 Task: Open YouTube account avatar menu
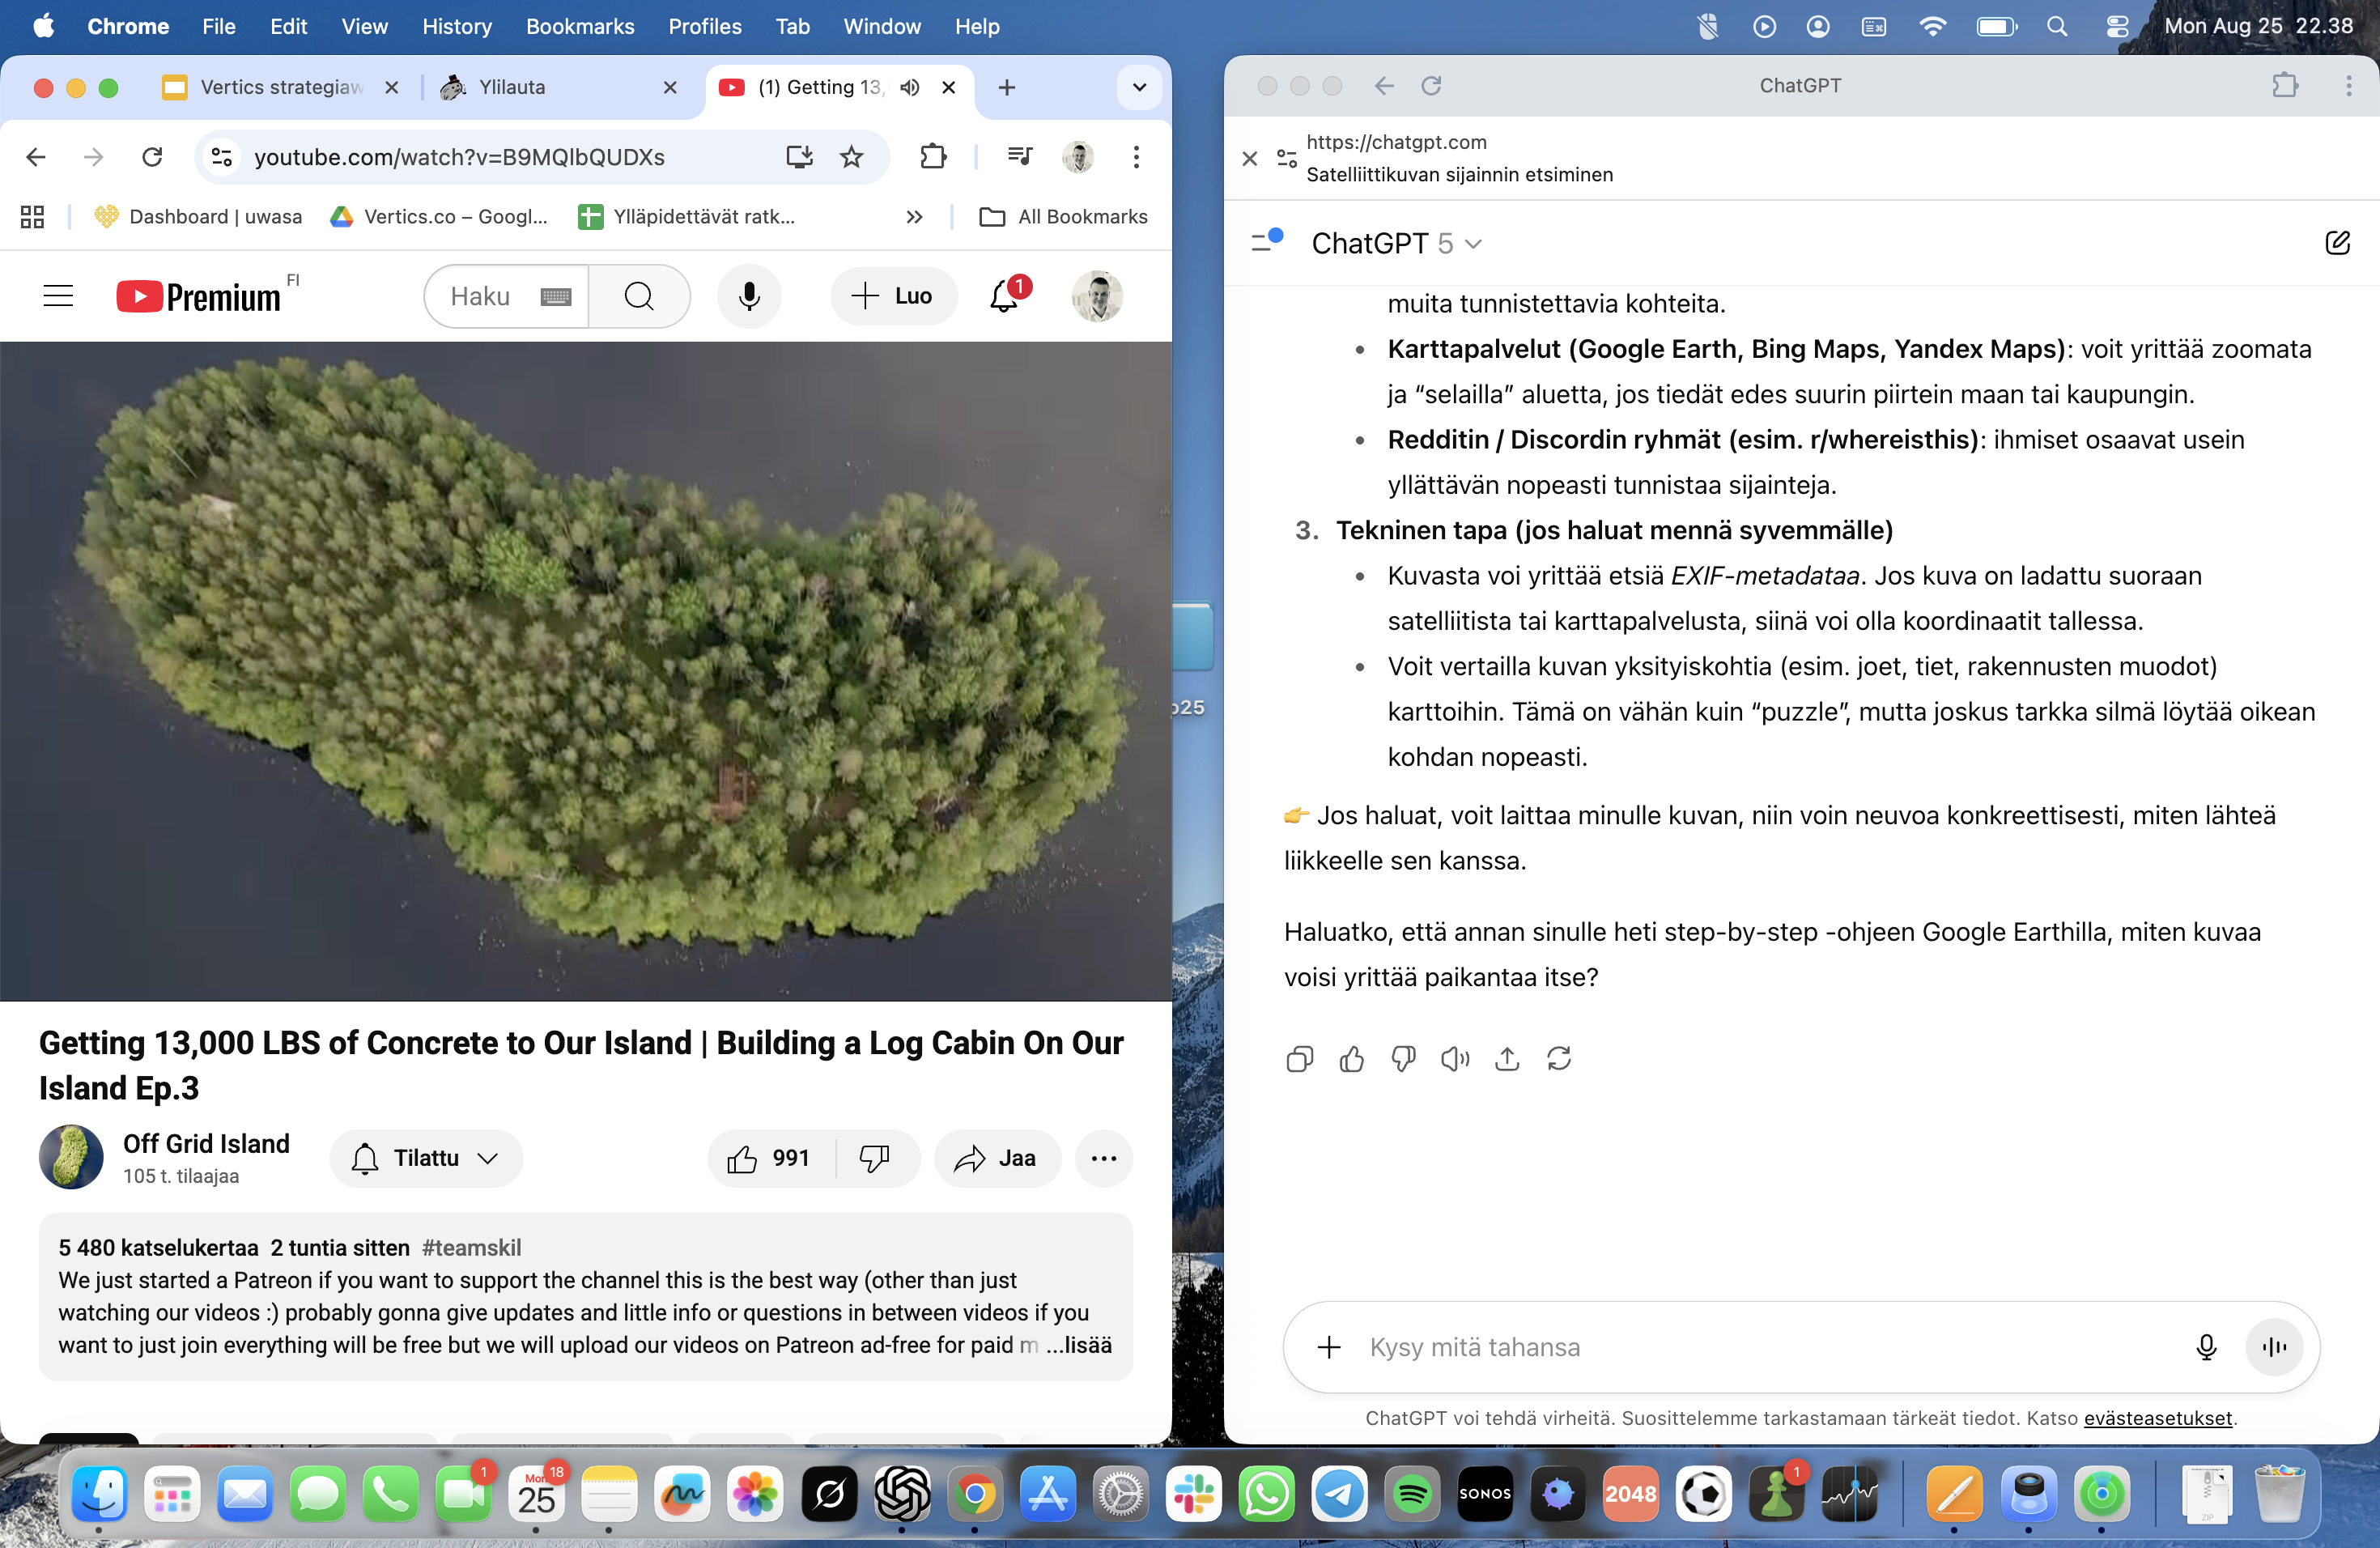click(x=1097, y=296)
